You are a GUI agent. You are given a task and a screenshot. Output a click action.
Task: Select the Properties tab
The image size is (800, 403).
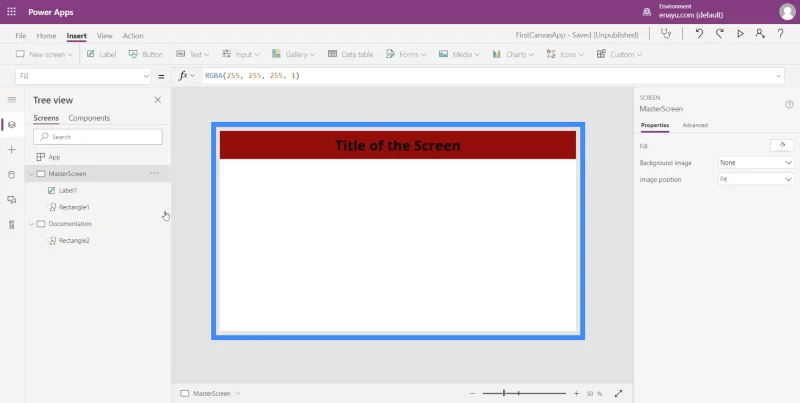[655, 125]
